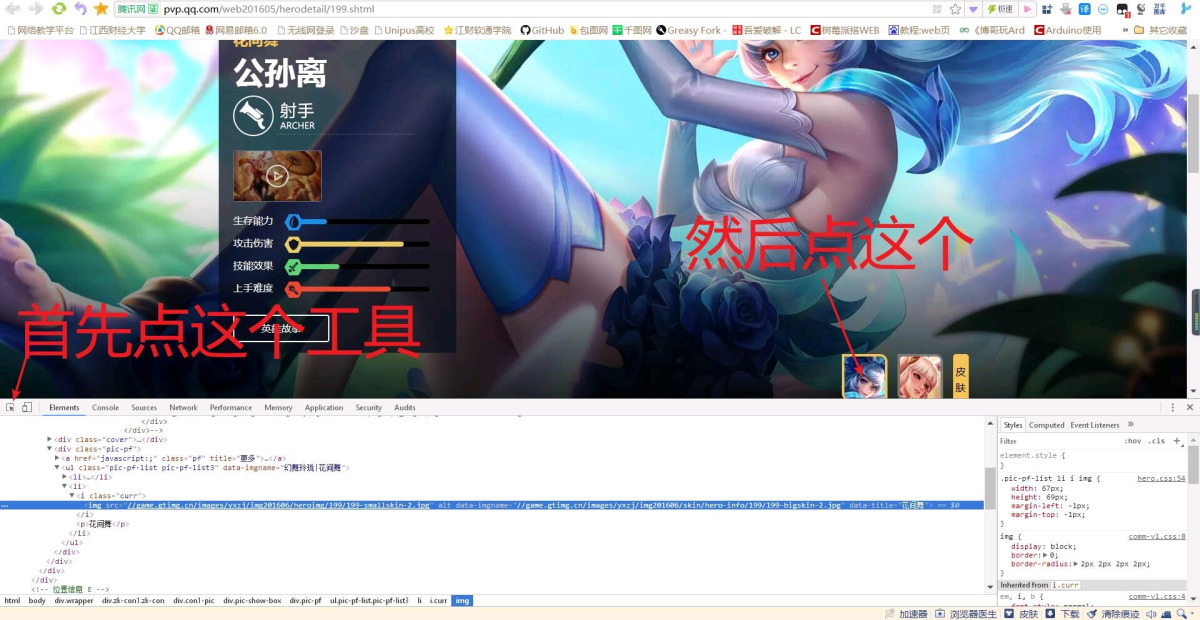Click the browser back arrow

(x=13, y=8)
